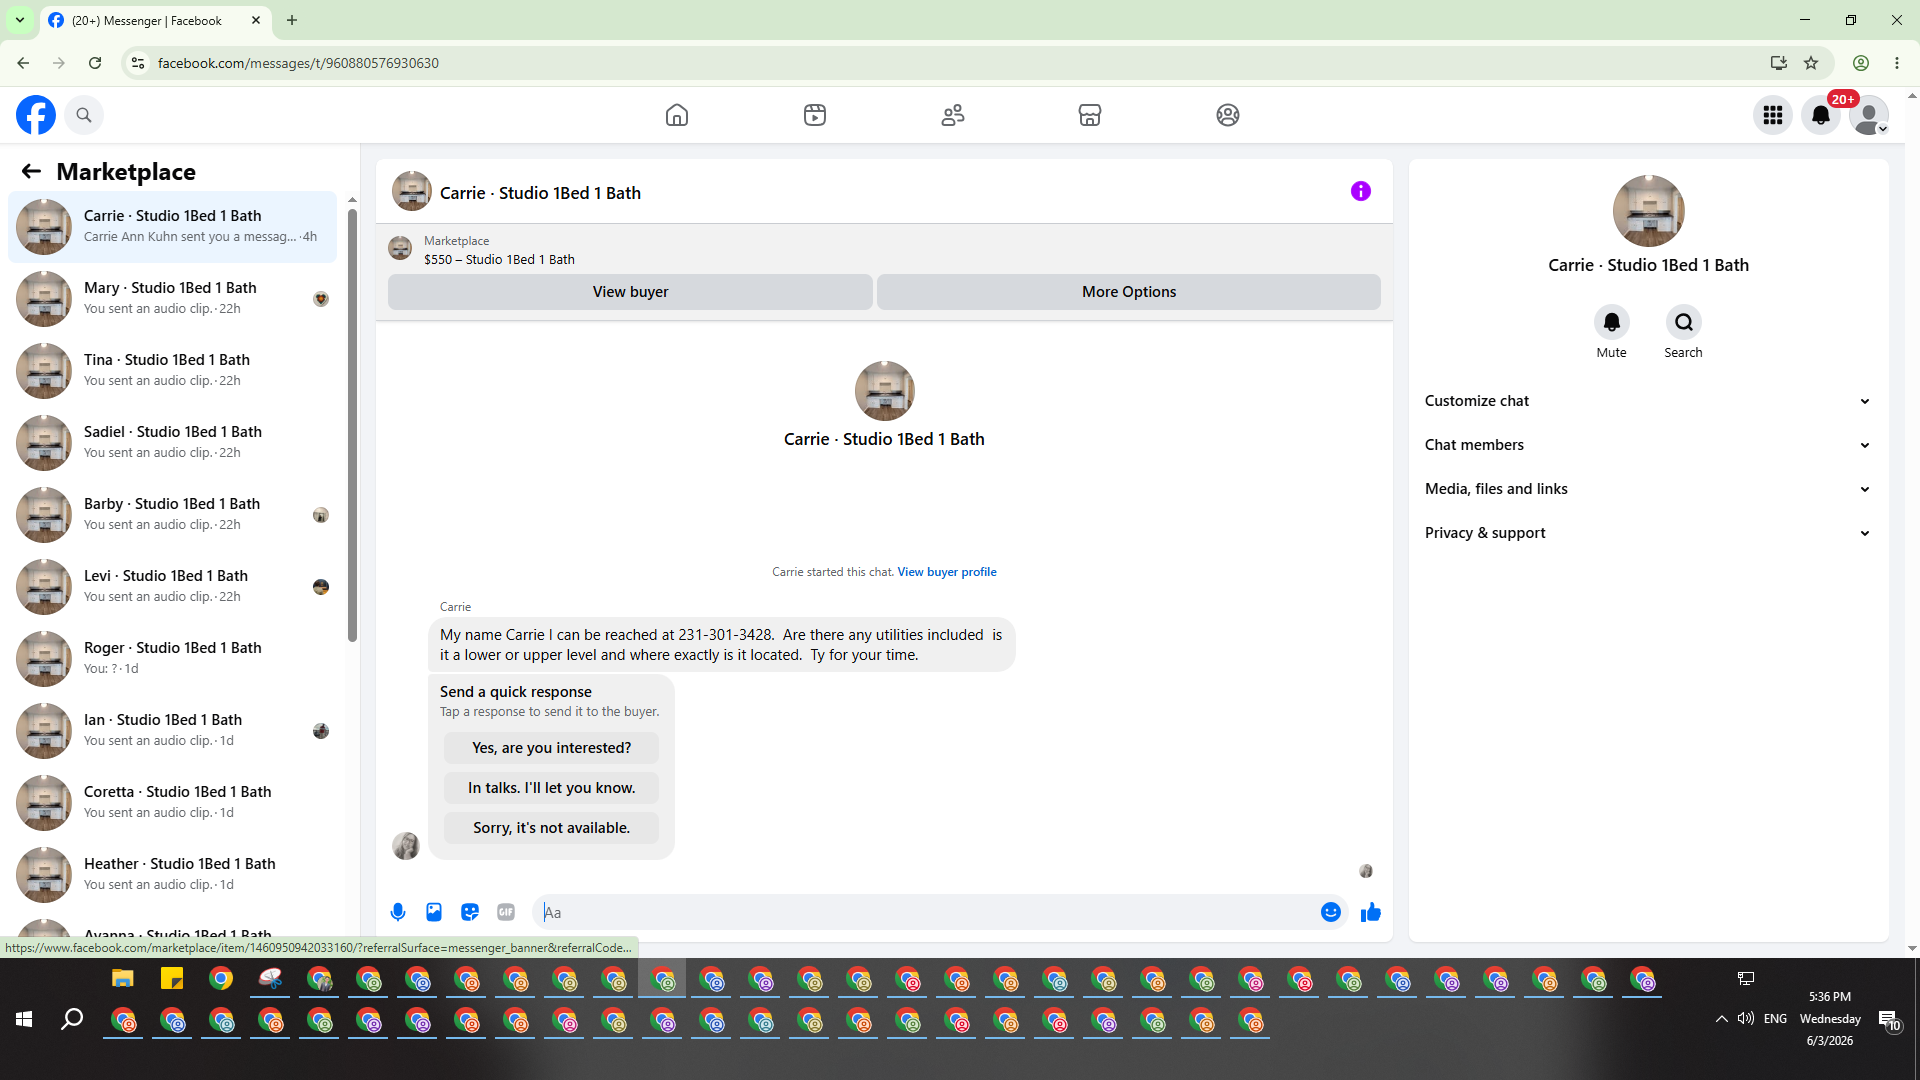Image resolution: width=1920 pixels, height=1080 pixels.
Task: Open the Coretta Studio 1Bed 1 Bath chat
Action: 173,803
